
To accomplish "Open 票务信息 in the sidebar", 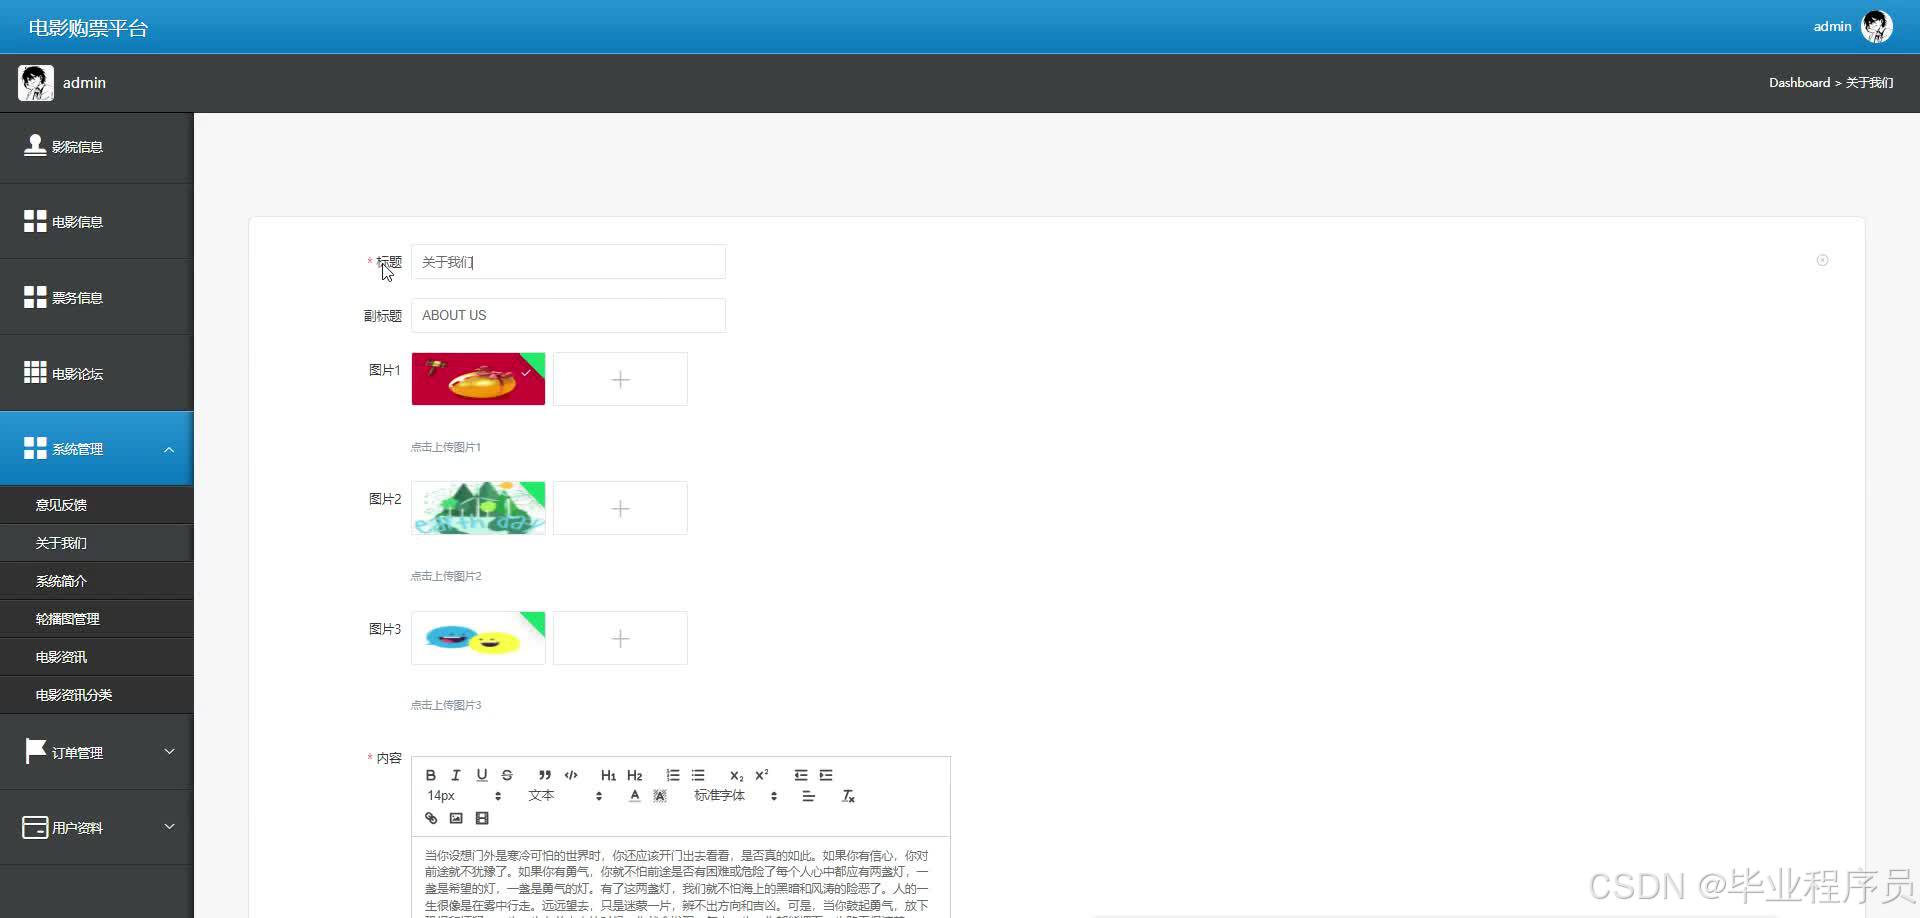I will point(96,298).
